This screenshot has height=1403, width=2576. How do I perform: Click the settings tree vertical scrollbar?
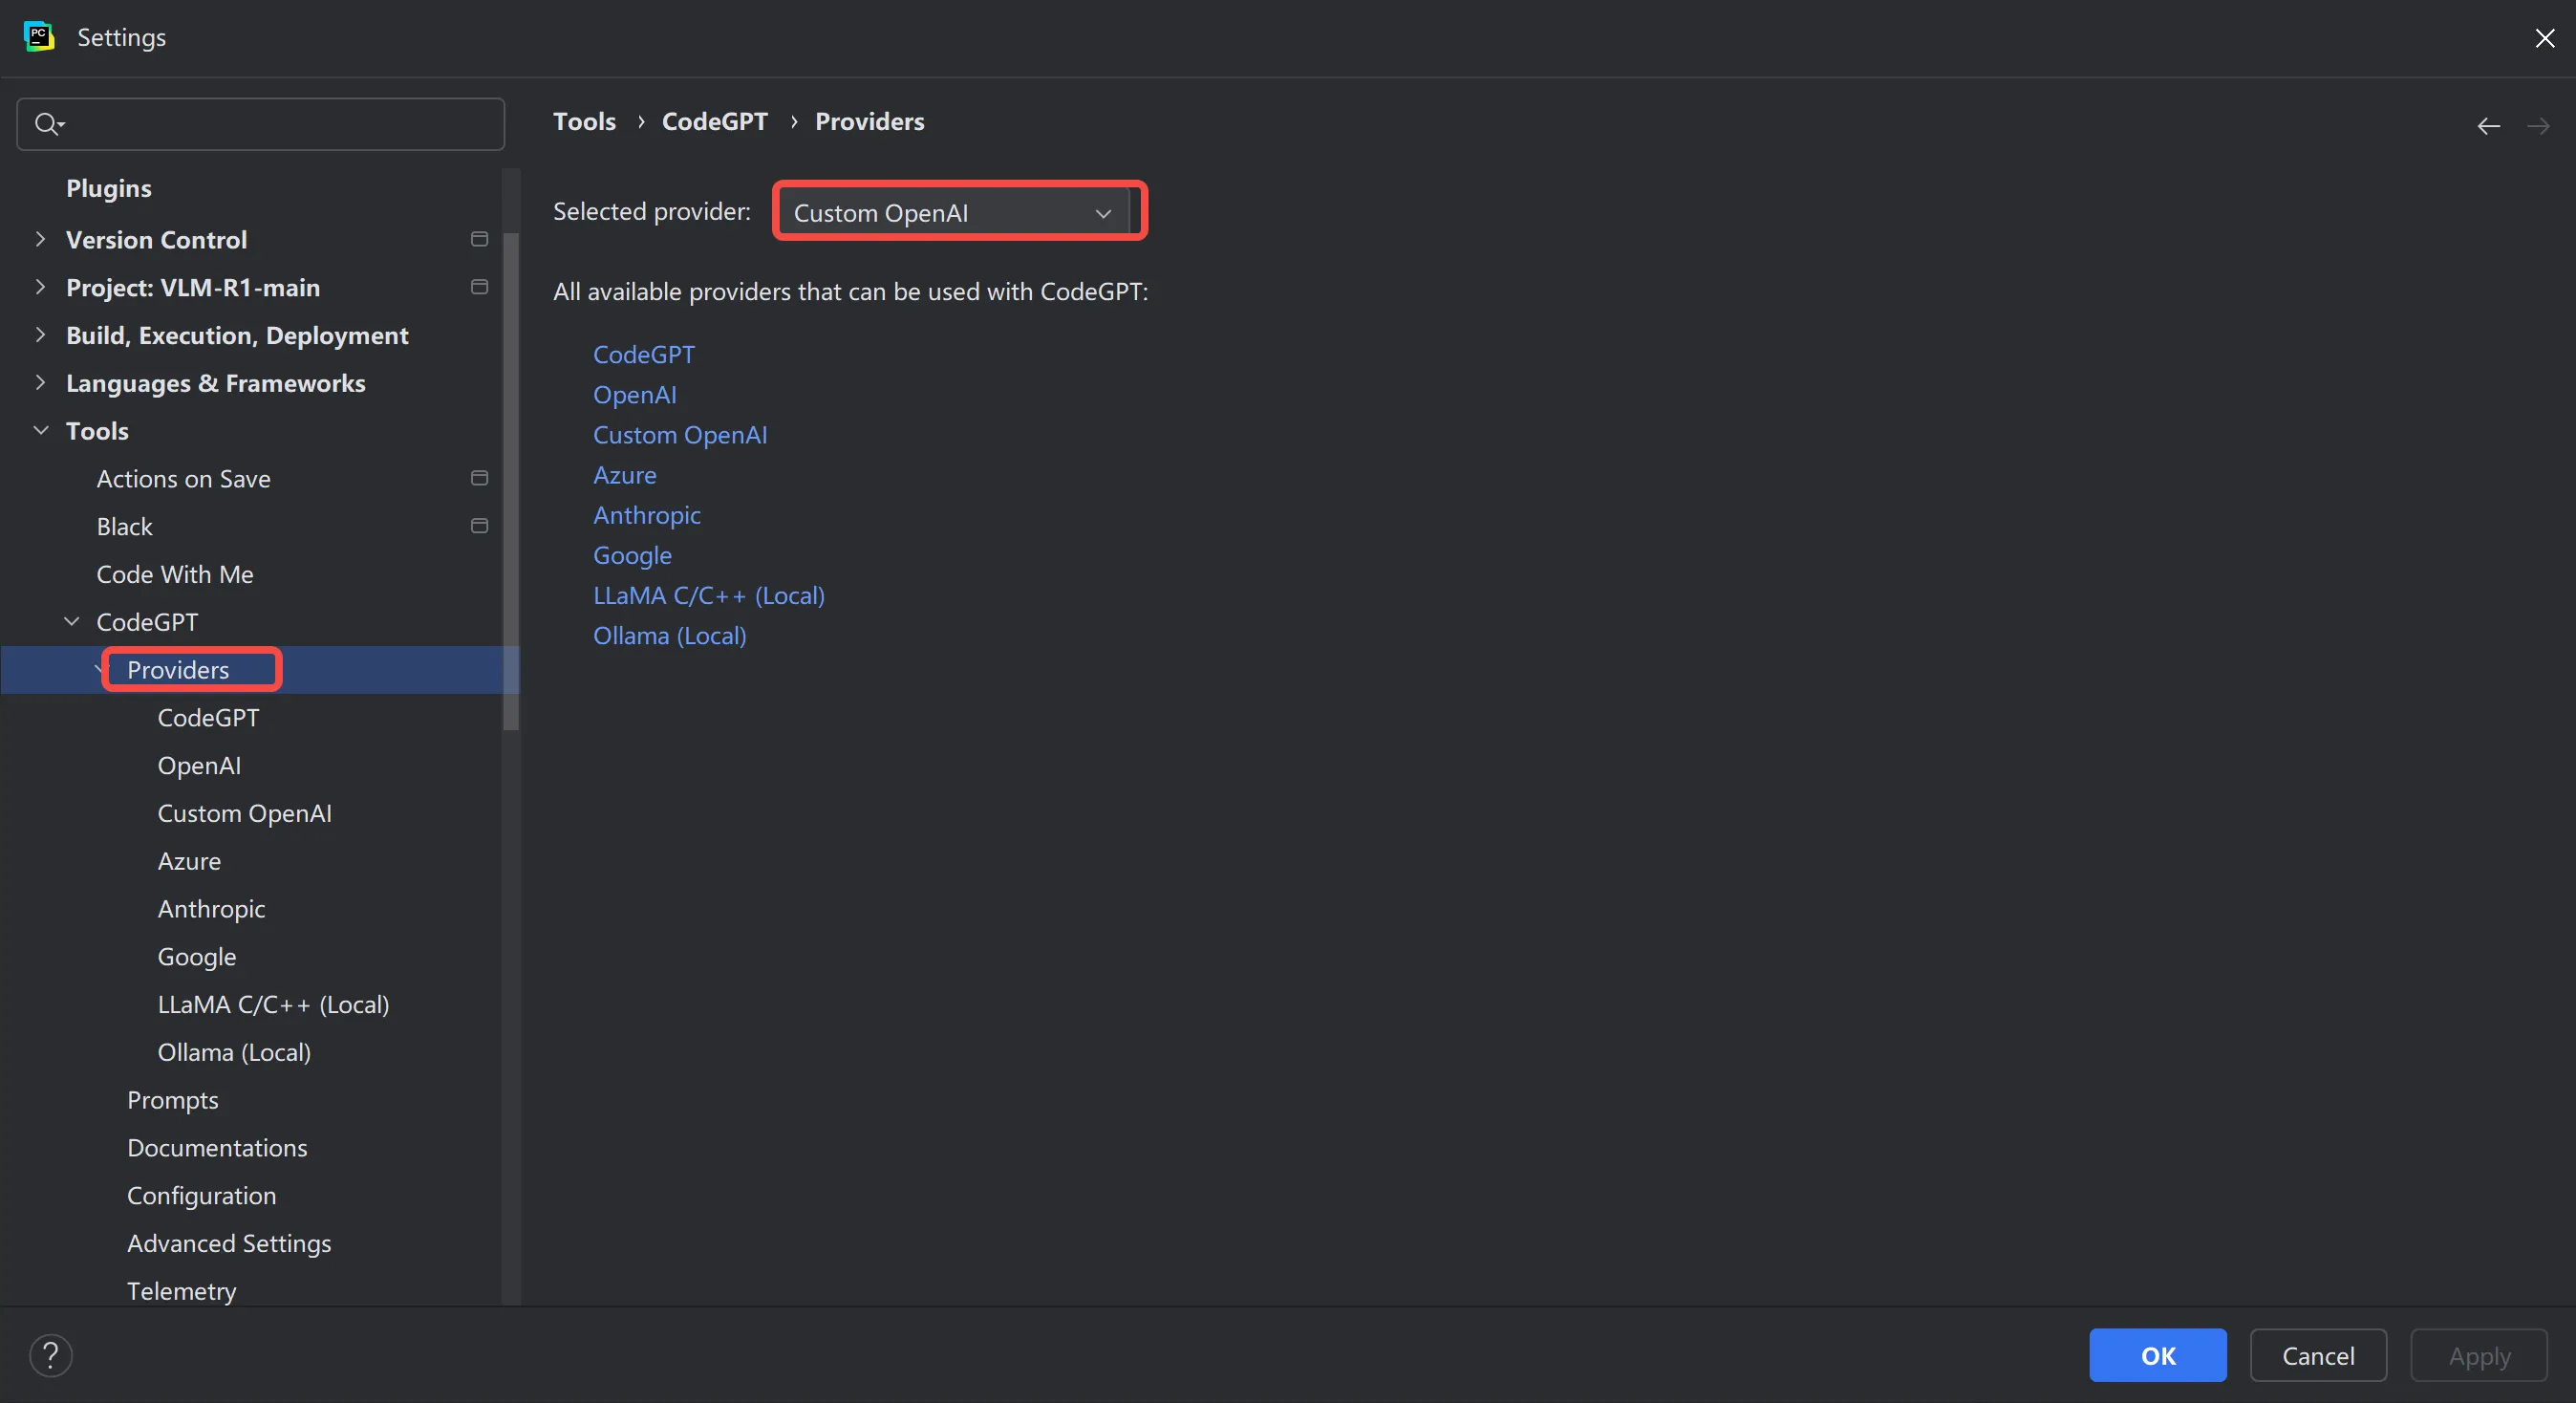511,480
